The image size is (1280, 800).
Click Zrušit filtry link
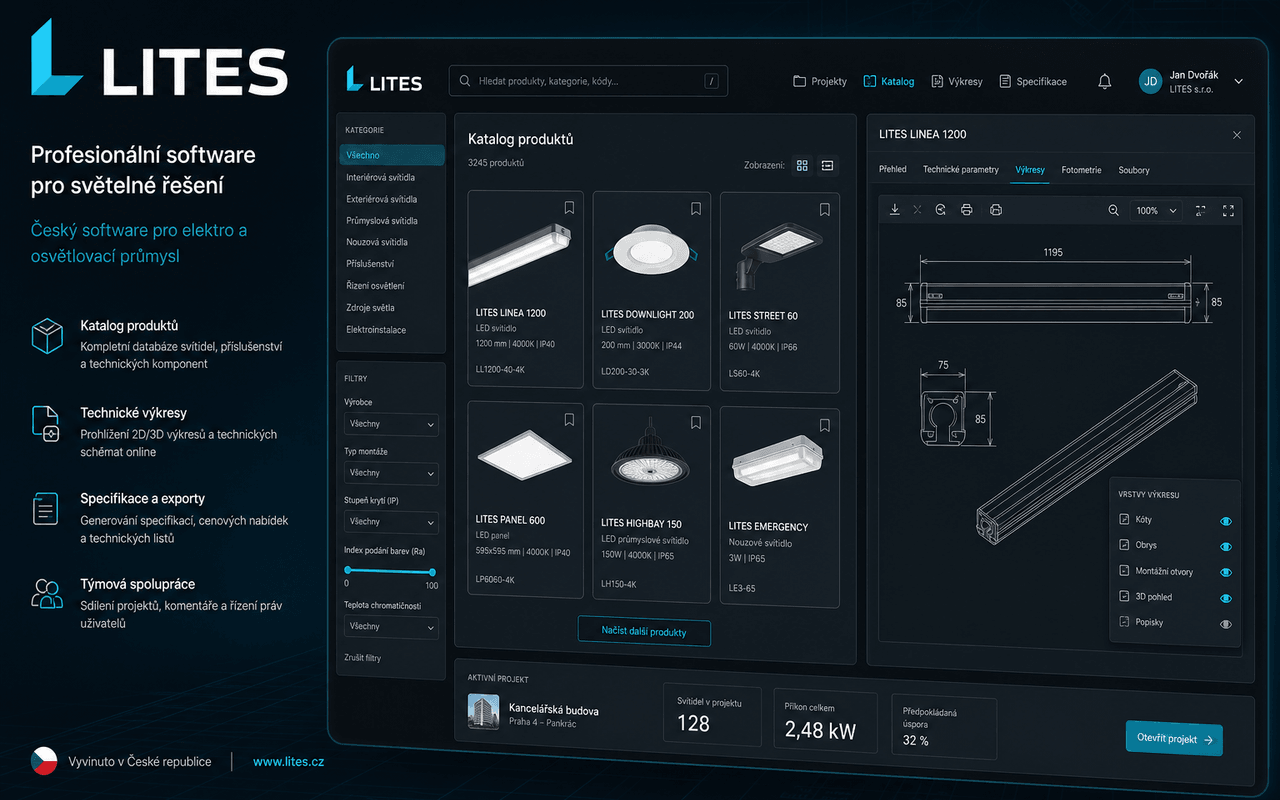[363, 658]
